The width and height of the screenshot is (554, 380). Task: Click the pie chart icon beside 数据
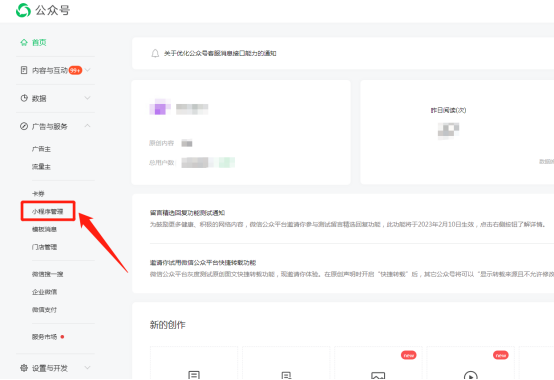24,98
